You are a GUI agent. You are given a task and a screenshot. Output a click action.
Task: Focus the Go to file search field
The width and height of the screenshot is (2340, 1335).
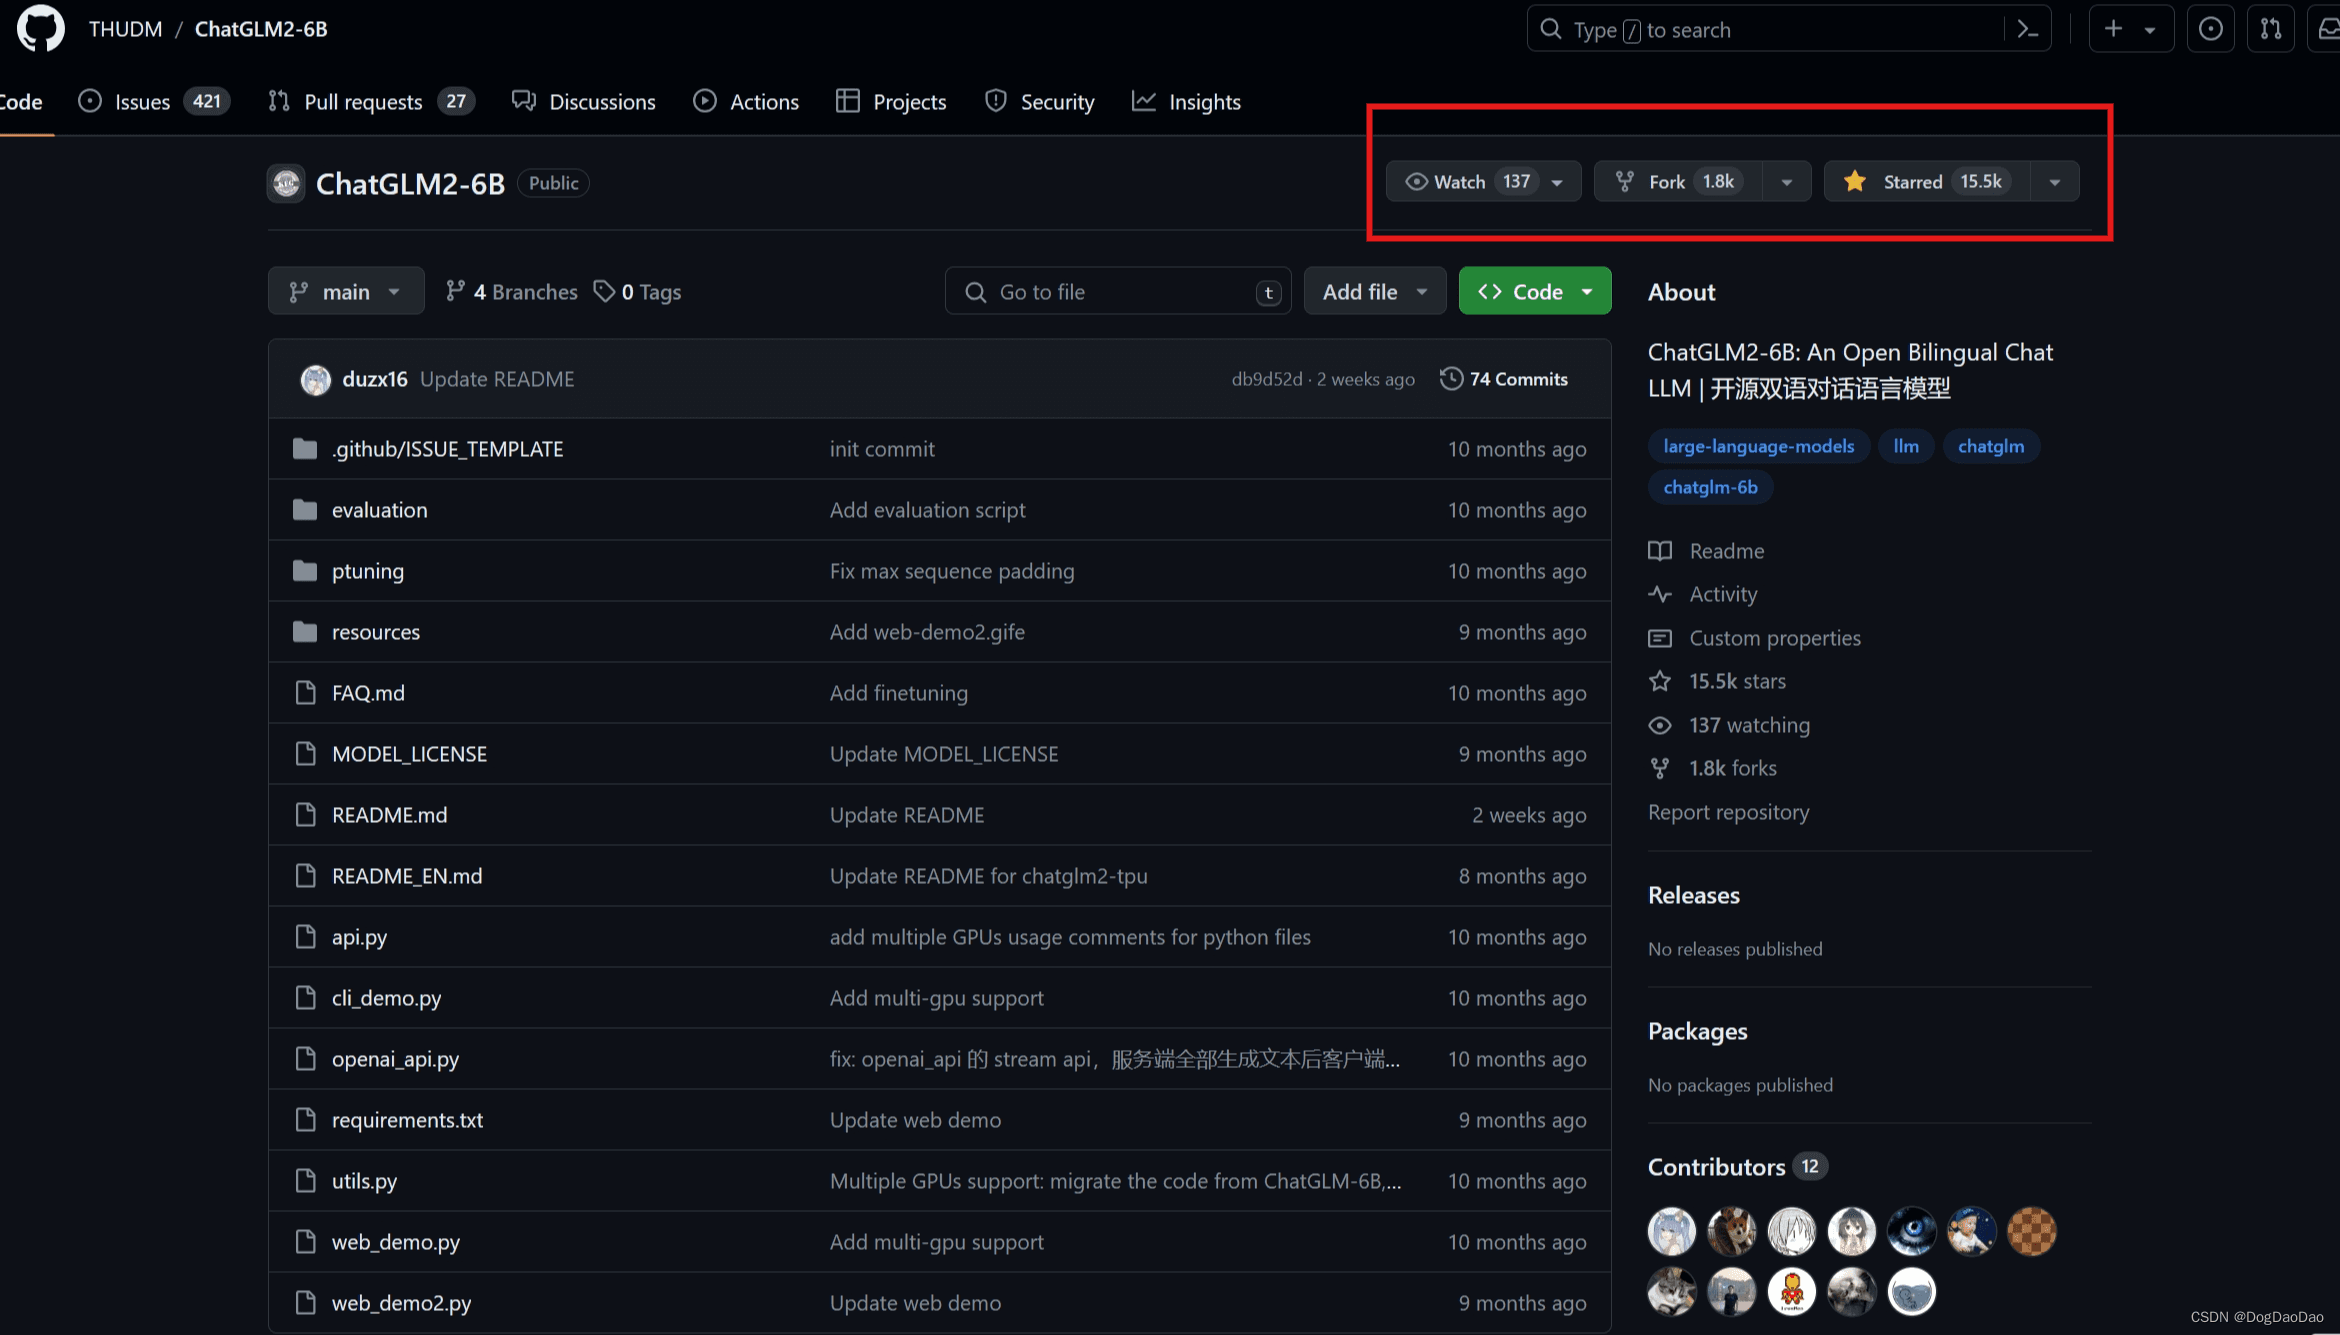tap(1118, 291)
